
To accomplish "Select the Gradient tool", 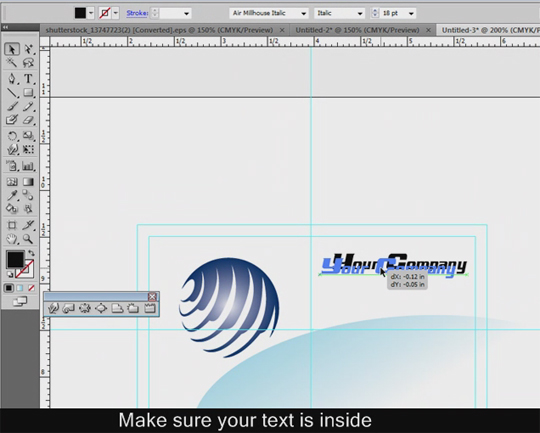I will (x=29, y=182).
